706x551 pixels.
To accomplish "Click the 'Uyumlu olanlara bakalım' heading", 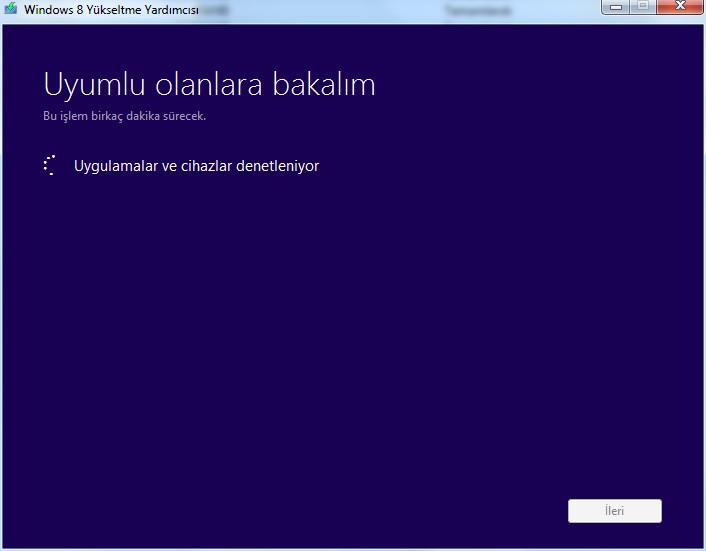I will click(x=209, y=84).
